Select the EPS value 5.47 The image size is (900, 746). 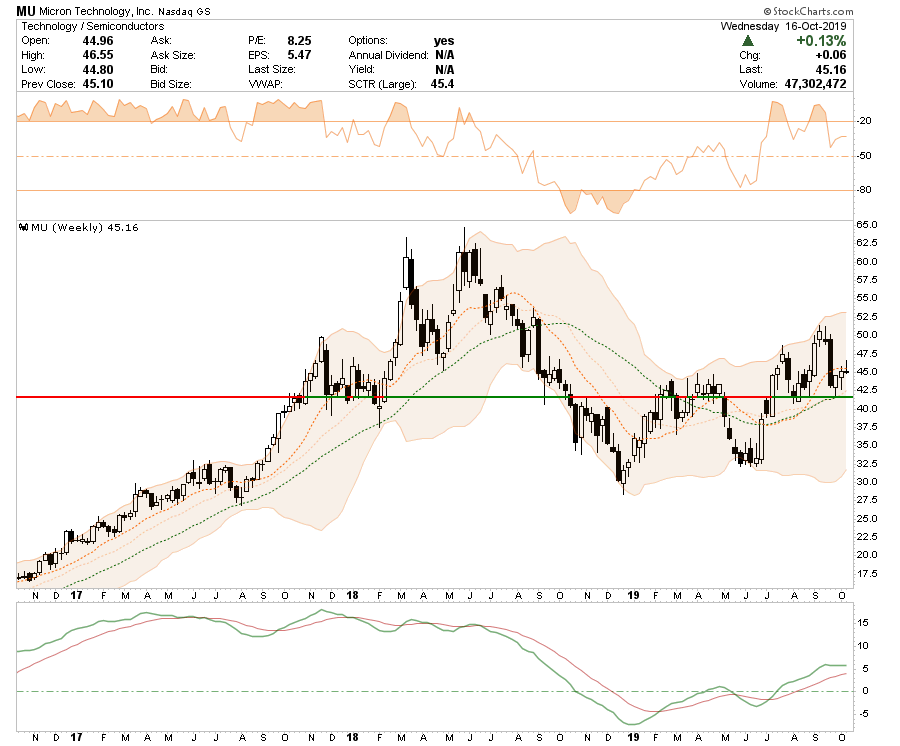[299, 55]
